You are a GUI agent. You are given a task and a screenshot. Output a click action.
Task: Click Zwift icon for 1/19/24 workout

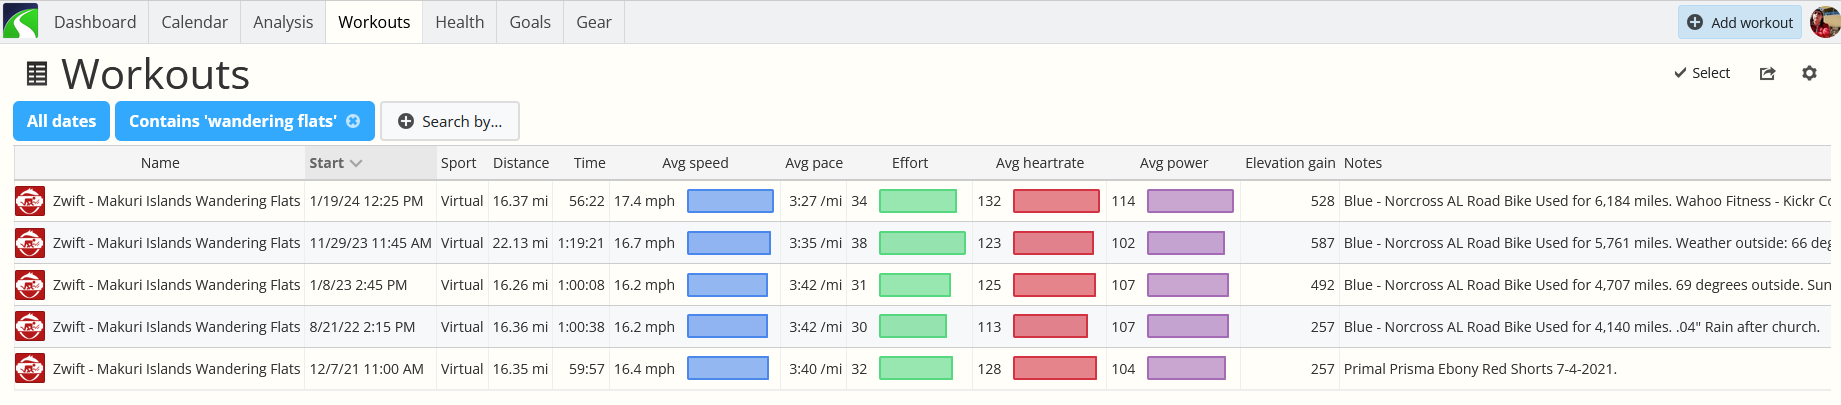tap(30, 201)
